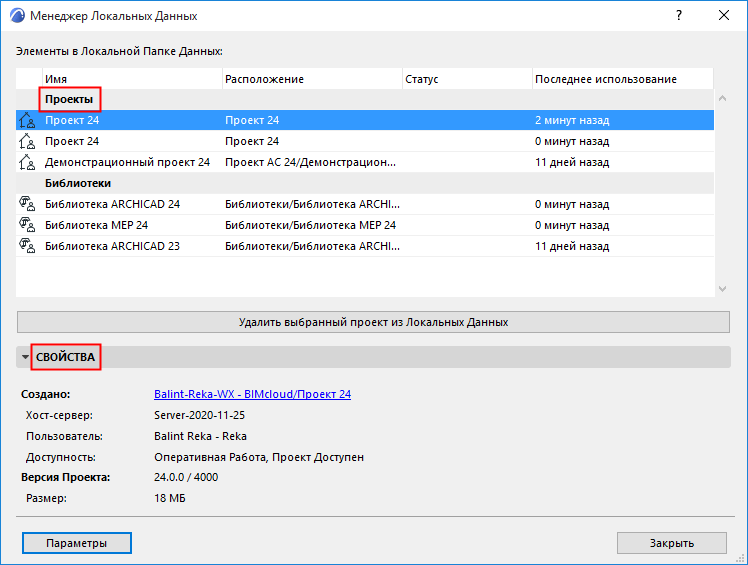Sort by Имя column header
This screenshot has height=565, width=748.
point(130,79)
